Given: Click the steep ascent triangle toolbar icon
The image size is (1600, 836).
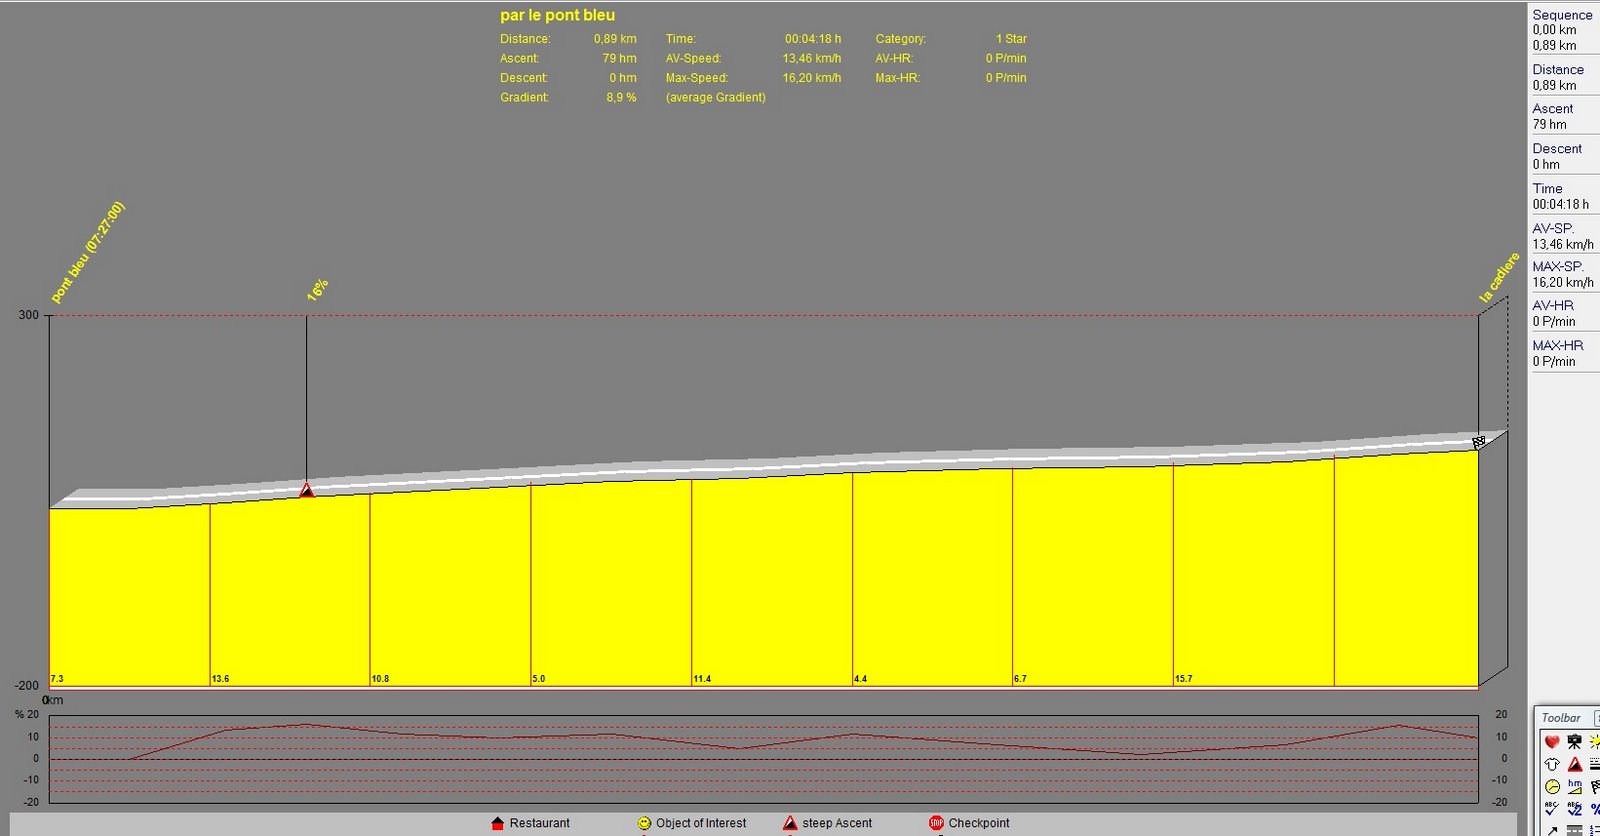Looking at the screenshot, I should pos(1575,764).
